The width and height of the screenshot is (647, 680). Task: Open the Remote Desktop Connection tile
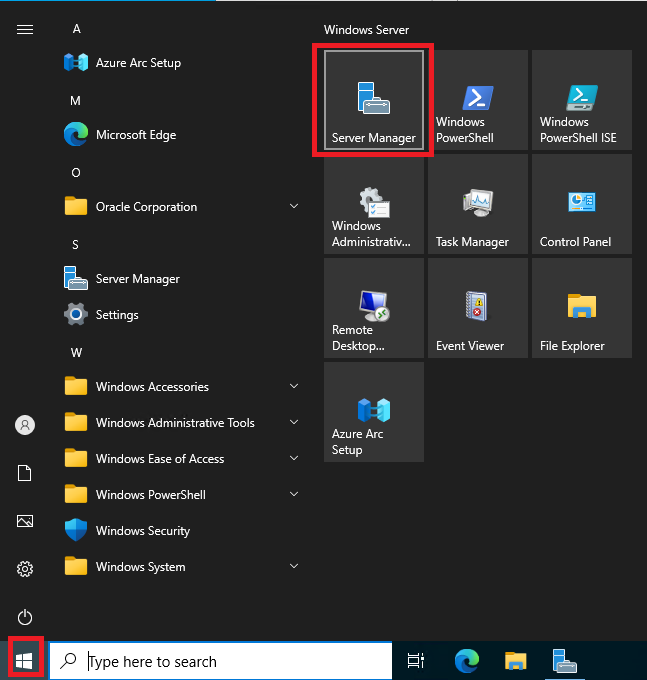point(374,308)
